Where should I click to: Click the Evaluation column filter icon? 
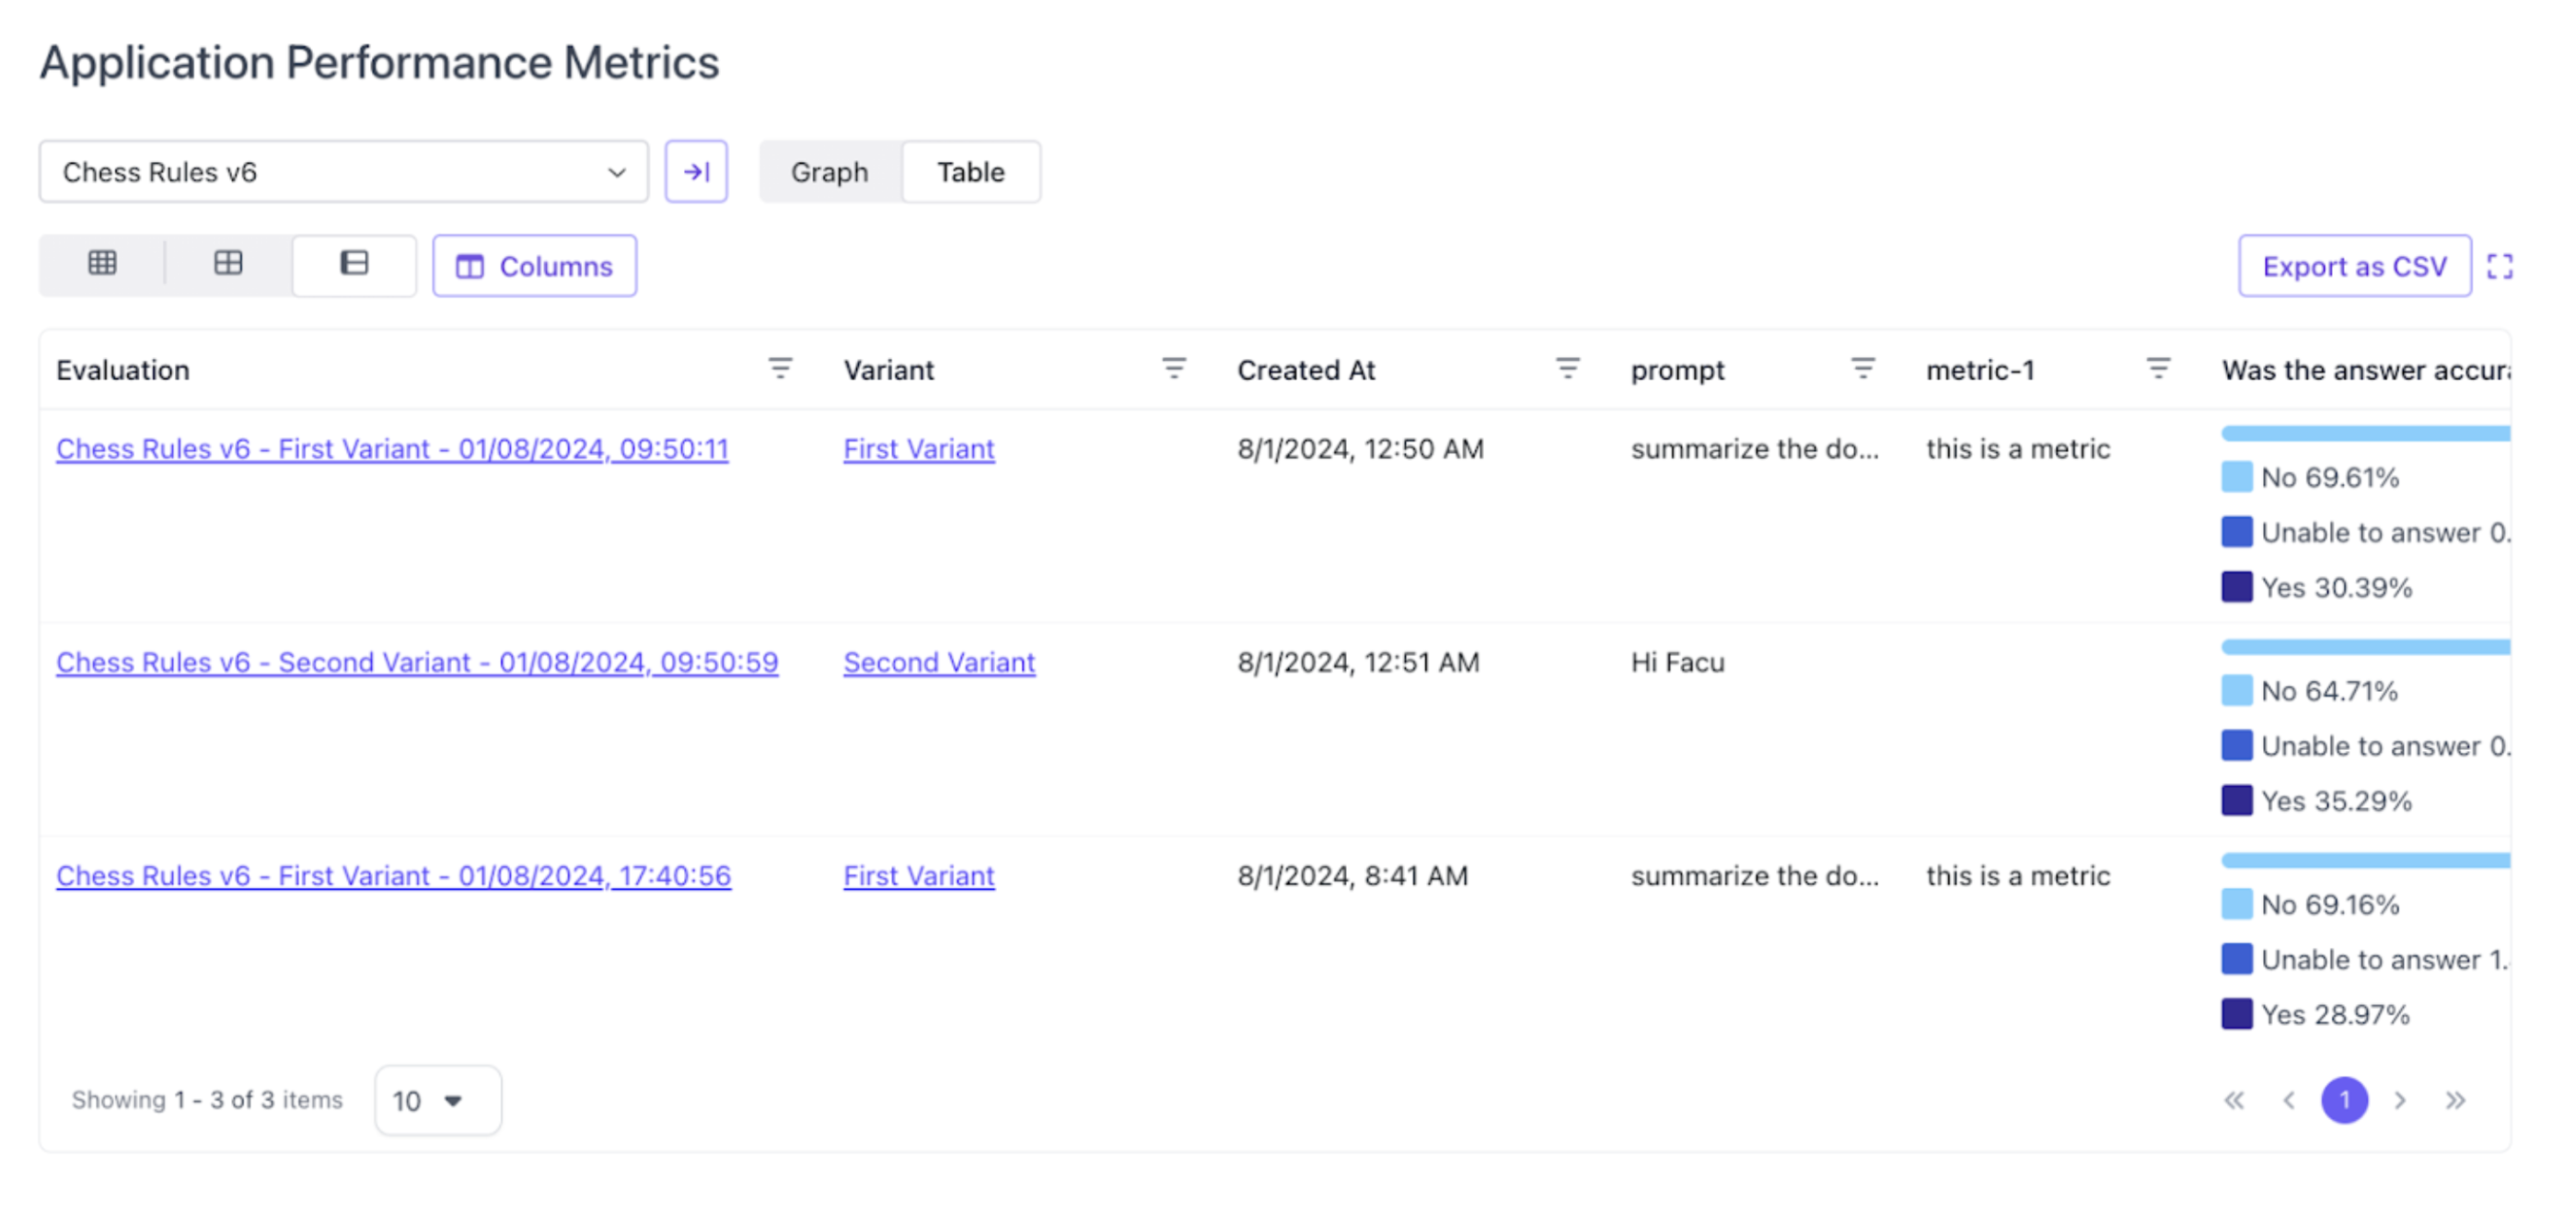(780, 369)
